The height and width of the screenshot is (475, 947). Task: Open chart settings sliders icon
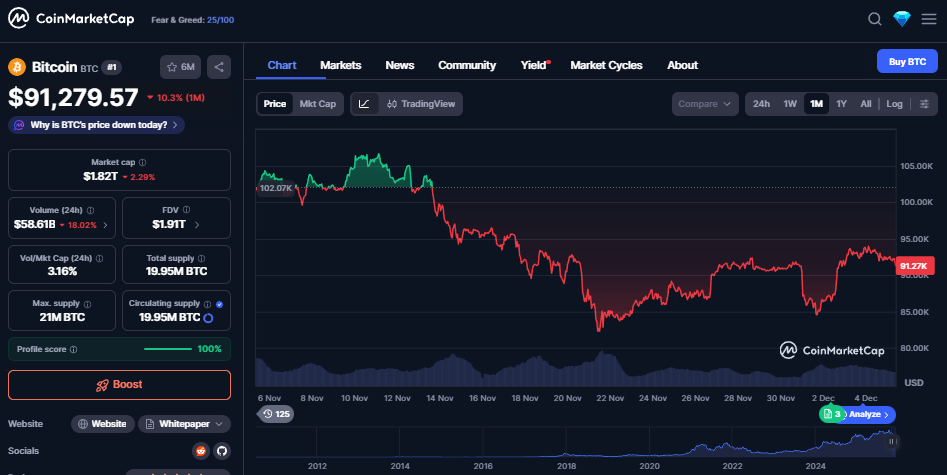pos(924,104)
